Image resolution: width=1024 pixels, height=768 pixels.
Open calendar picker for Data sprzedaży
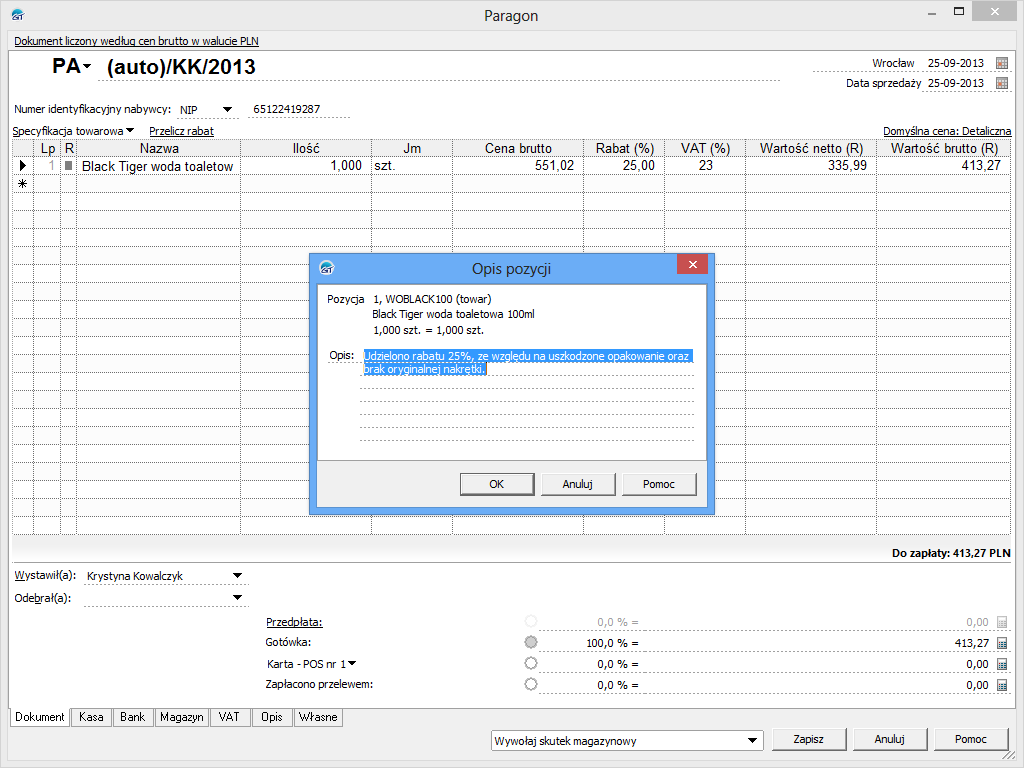[1002, 83]
